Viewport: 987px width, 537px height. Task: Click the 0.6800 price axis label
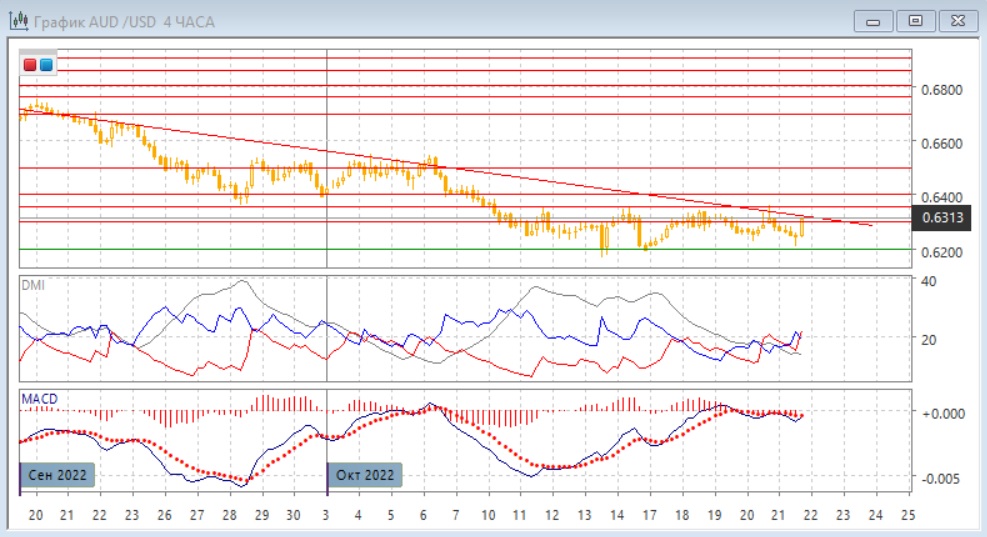tap(940, 90)
